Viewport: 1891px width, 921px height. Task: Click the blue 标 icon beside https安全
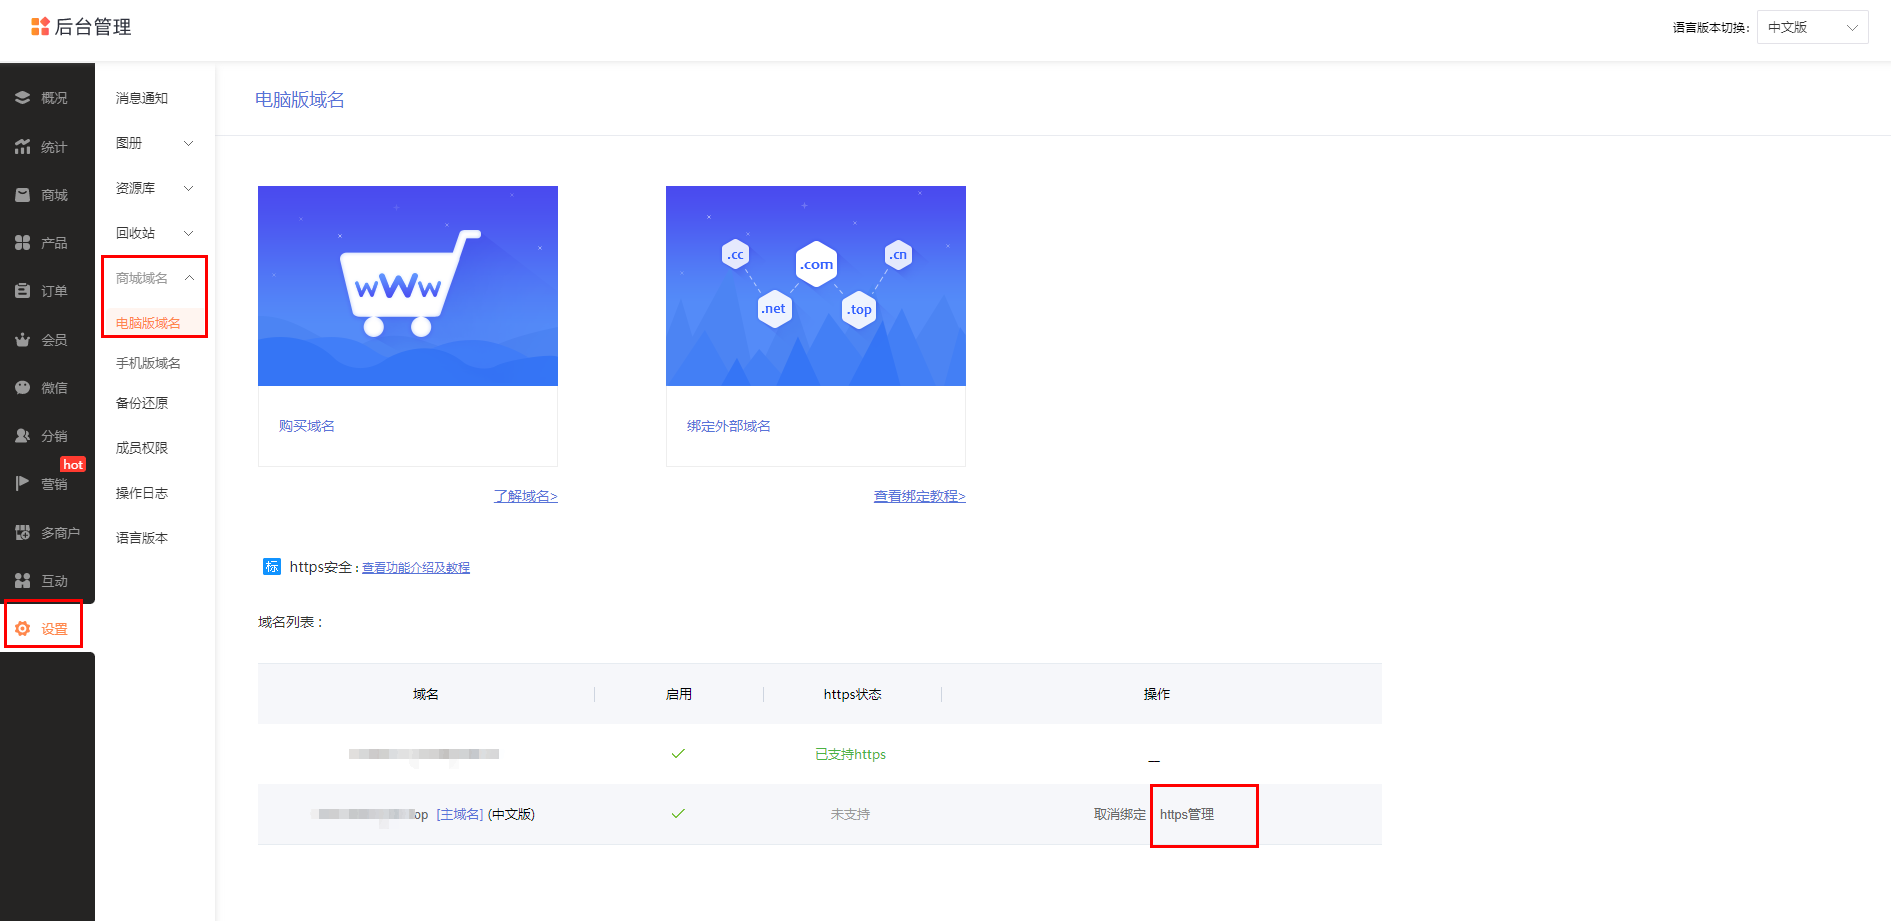coord(272,567)
